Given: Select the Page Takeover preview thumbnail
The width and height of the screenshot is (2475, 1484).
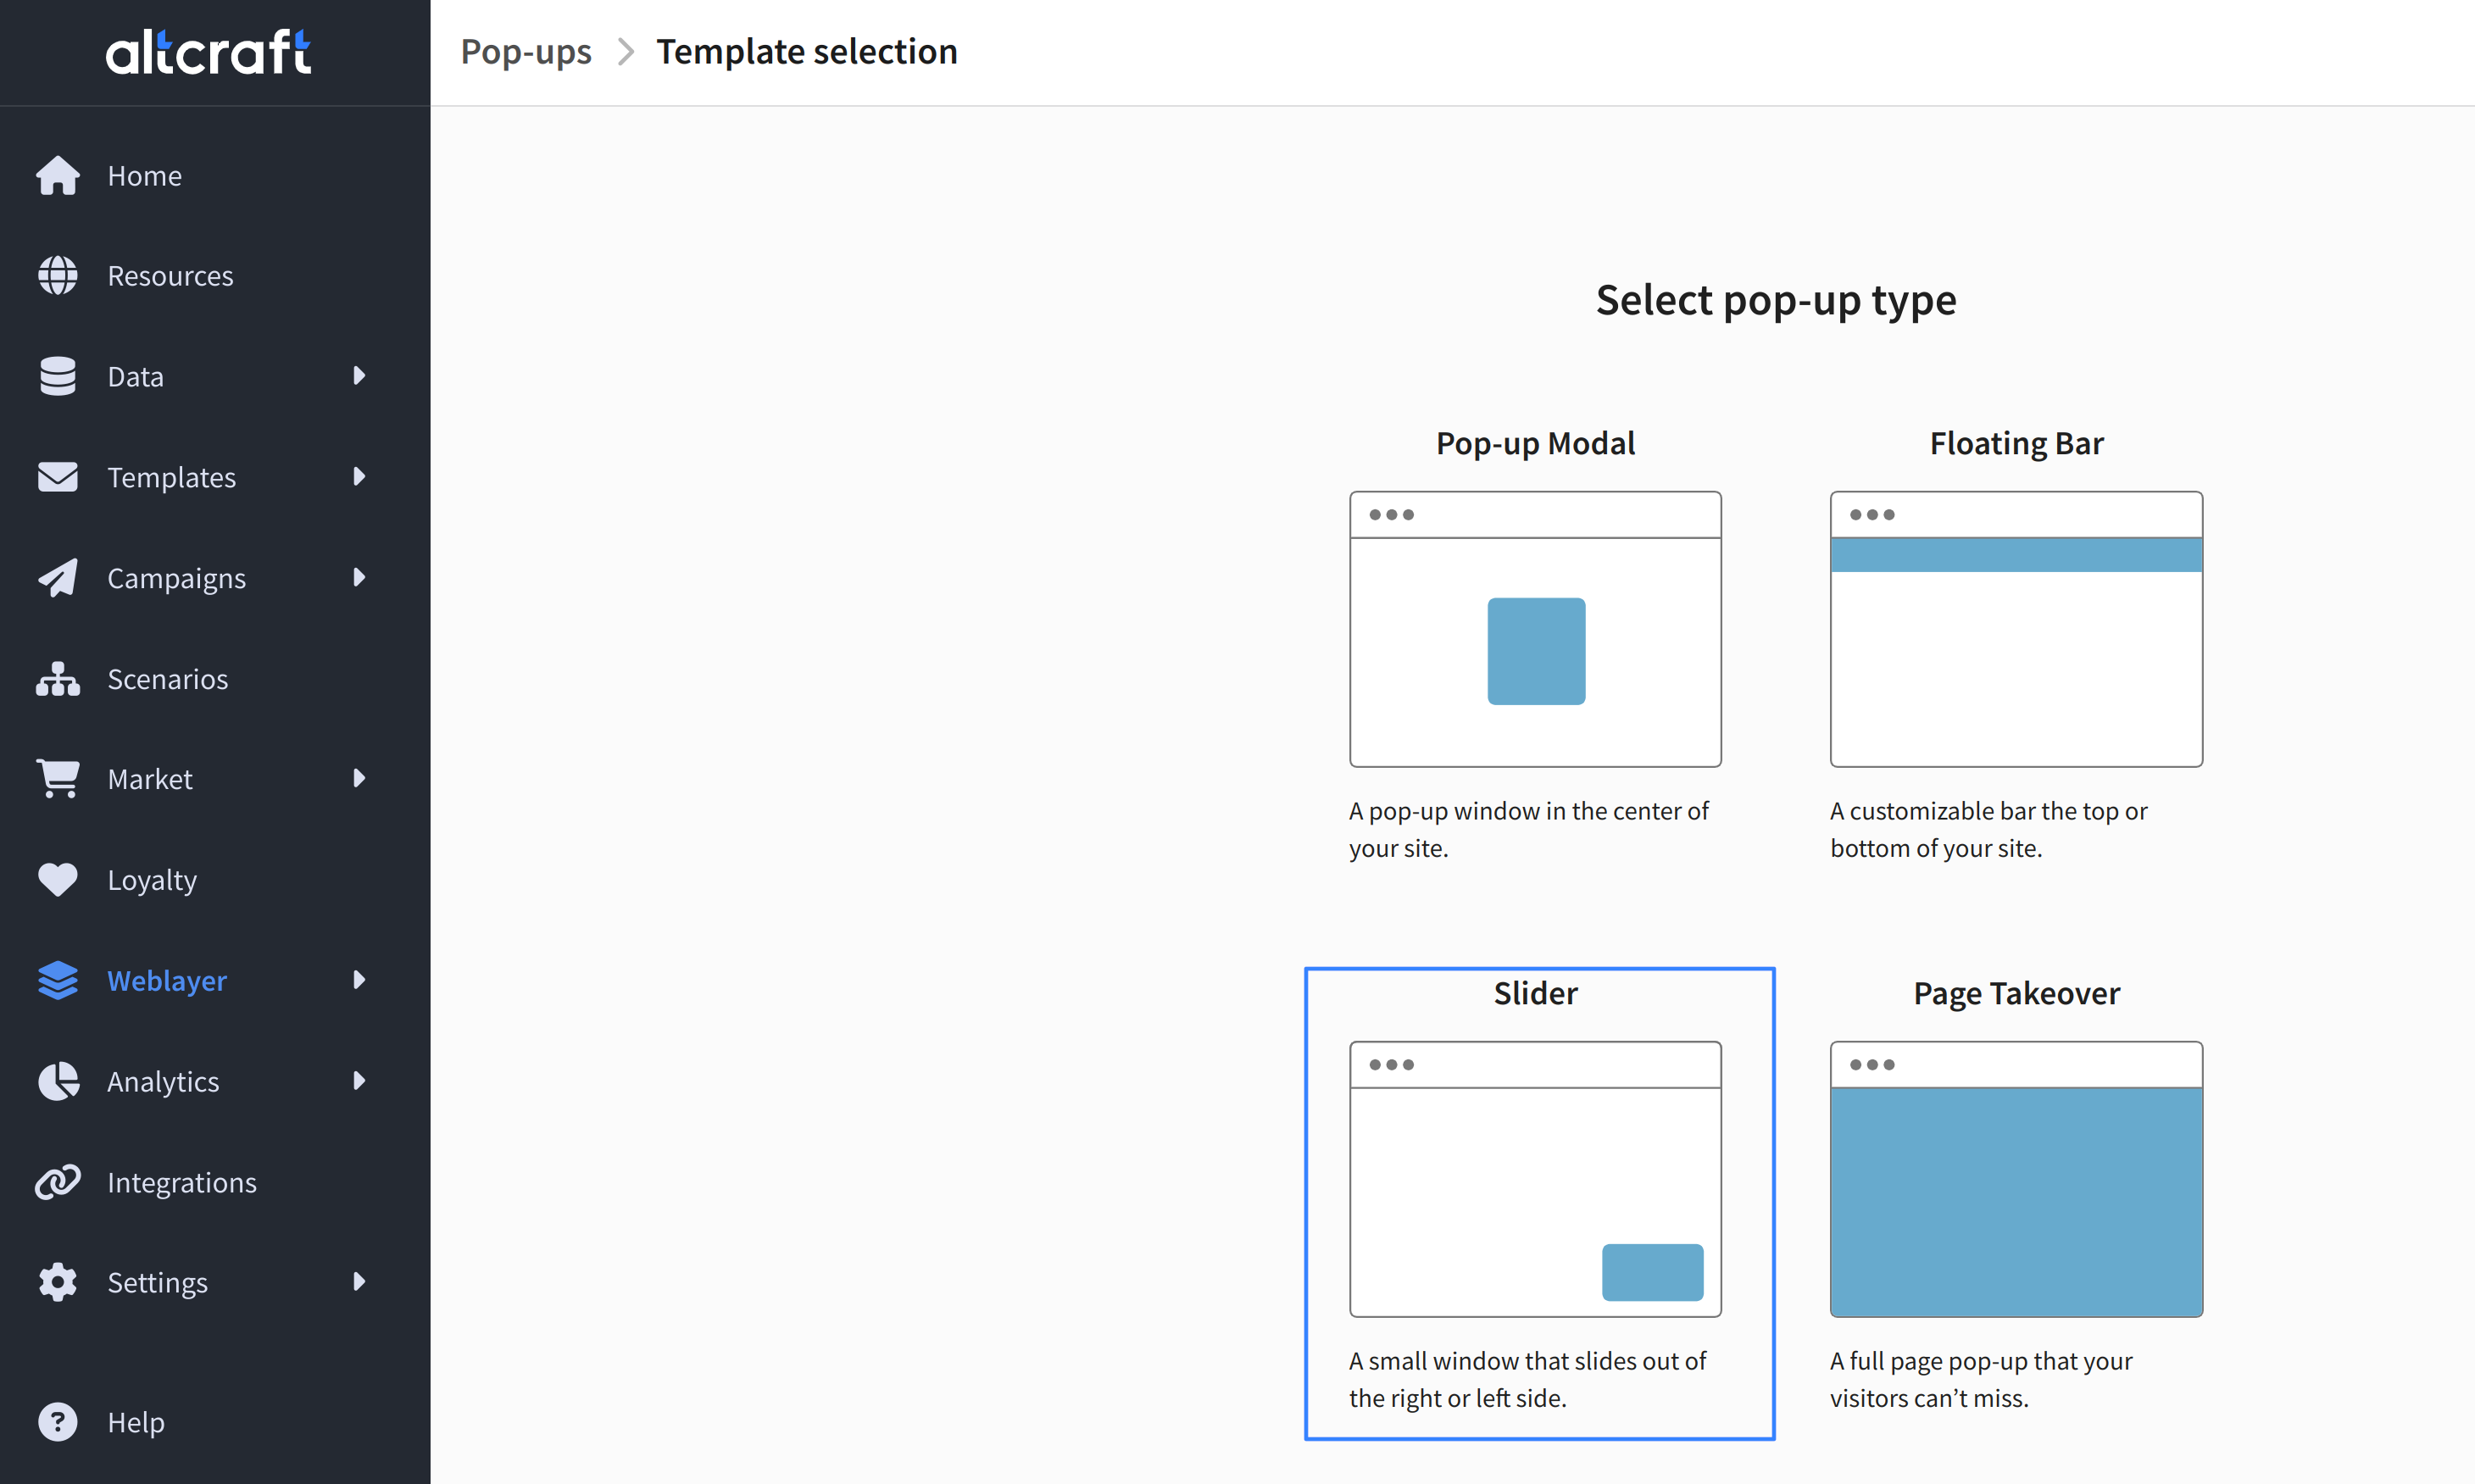Looking at the screenshot, I should coord(2016,1179).
